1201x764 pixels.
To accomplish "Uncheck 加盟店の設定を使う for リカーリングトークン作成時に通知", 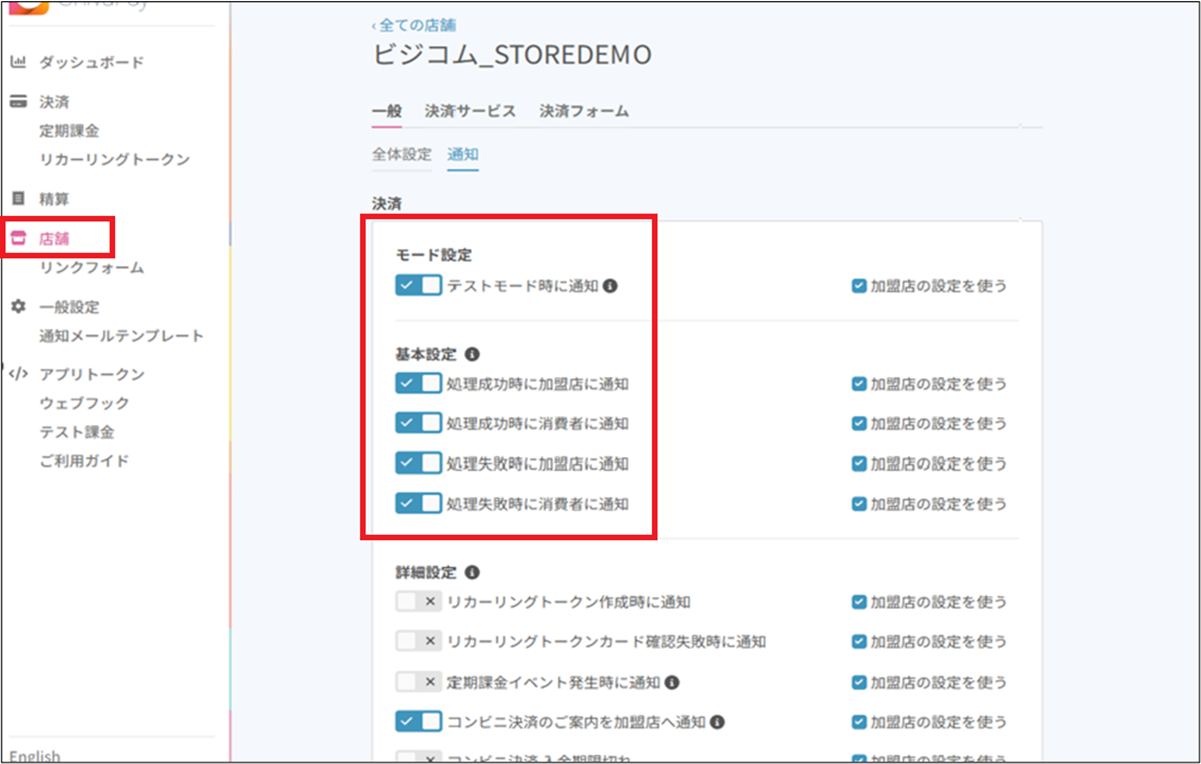I will pyautogui.click(x=859, y=602).
